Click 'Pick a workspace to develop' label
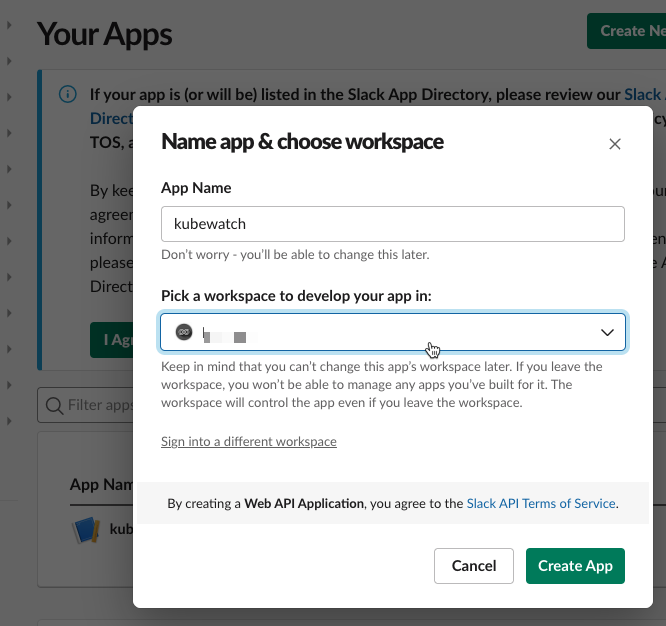 pyautogui.click(x=296, y=296)
